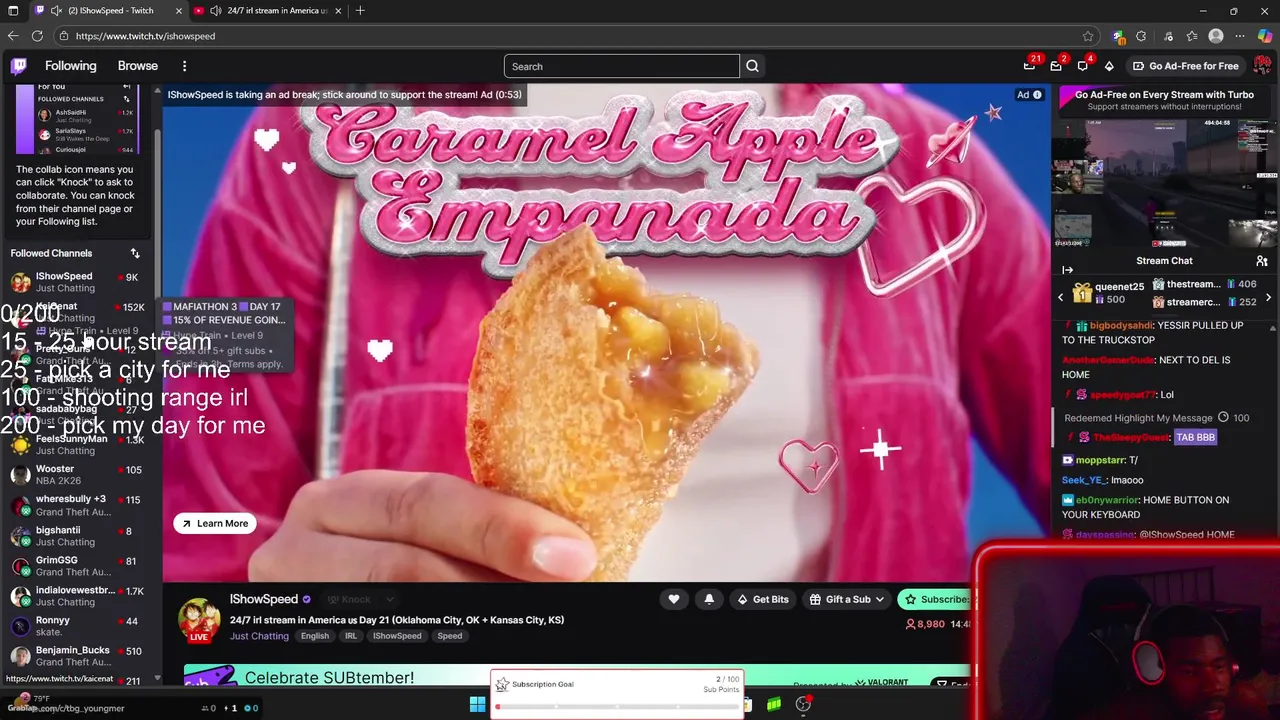The height and width of the screenshot is (720, 1280).
Task: Click the IRL tag
Action: (x=350, y=636)
